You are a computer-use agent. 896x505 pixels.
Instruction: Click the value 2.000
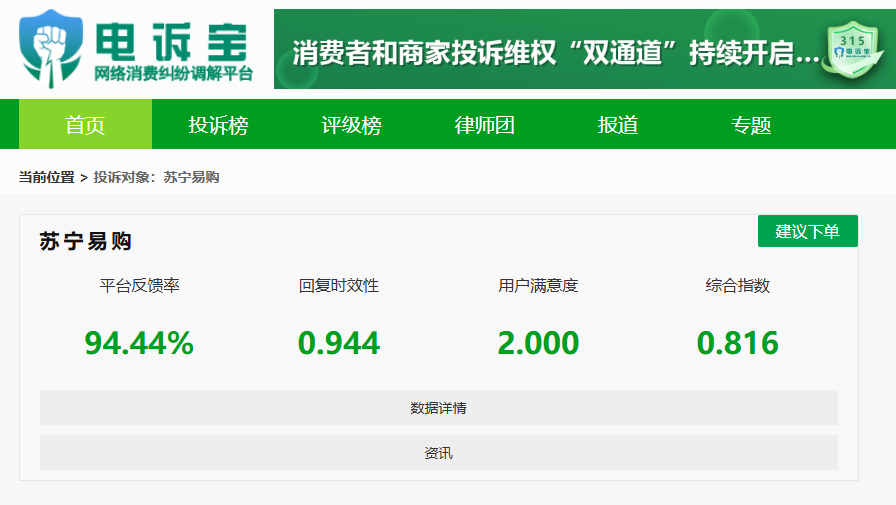538,343
